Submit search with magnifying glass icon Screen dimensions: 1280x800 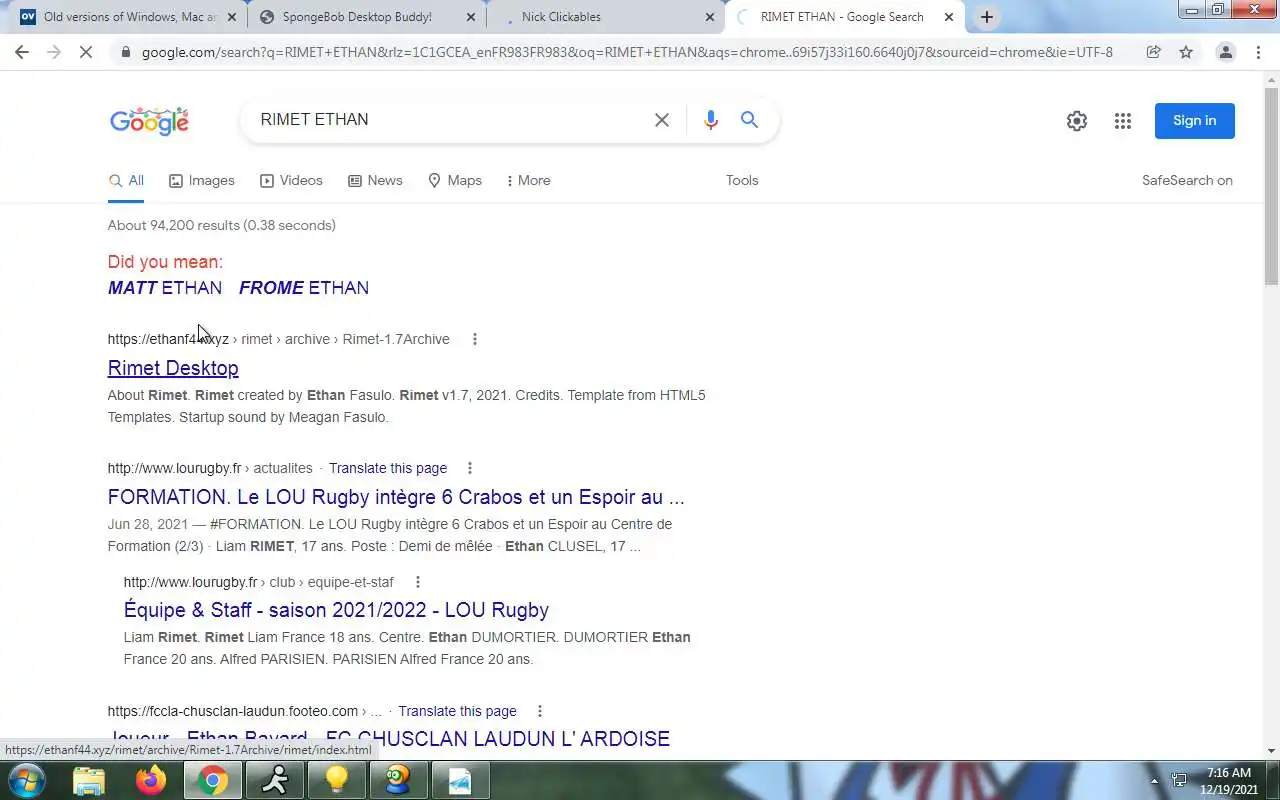point(749,120)
